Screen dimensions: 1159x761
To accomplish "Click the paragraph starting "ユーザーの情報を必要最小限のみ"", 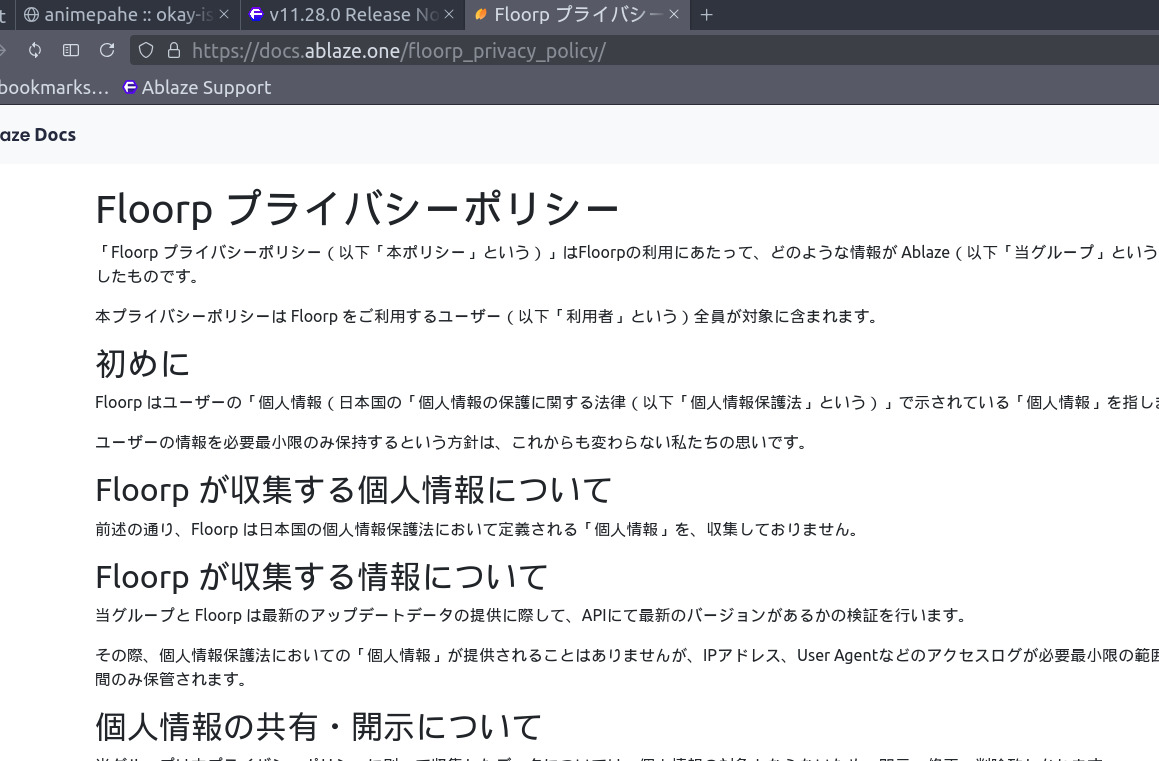I will (452, 442).
